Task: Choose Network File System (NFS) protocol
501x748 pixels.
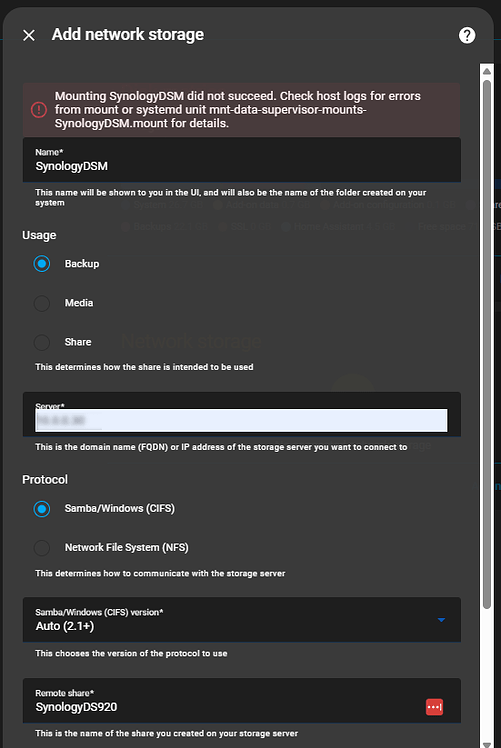Action: coord(42,548)
